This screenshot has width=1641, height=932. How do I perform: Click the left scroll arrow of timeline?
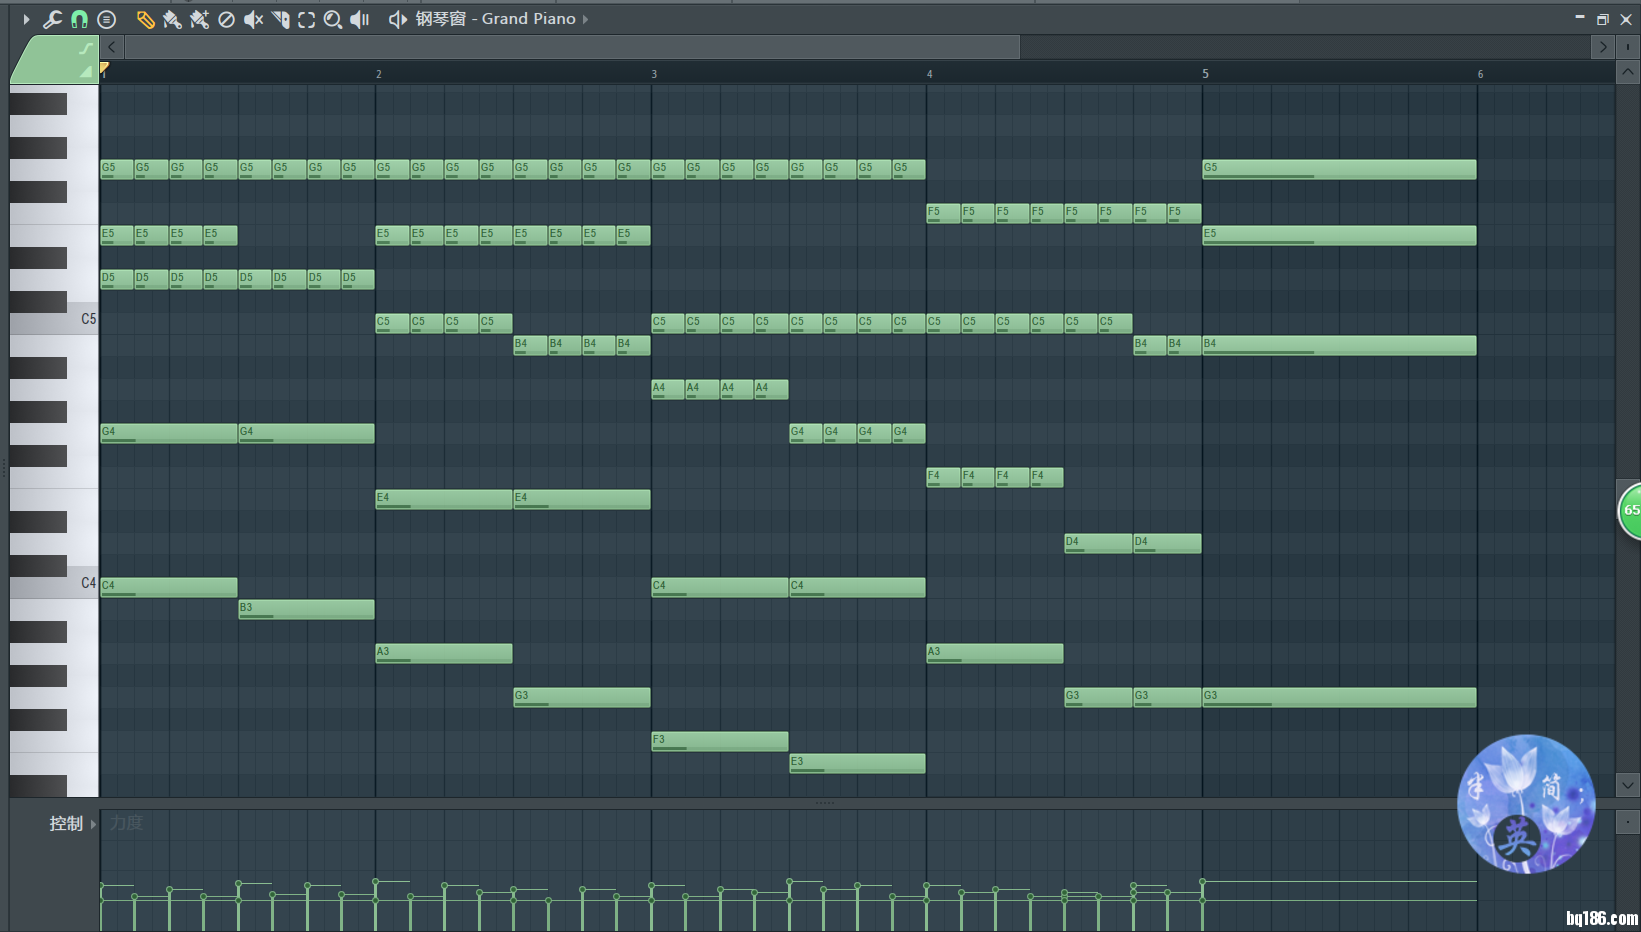pos(112,47)
